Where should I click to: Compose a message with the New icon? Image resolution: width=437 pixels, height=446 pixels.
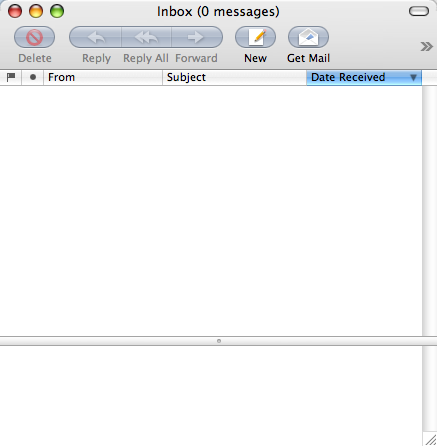[255, 37]
